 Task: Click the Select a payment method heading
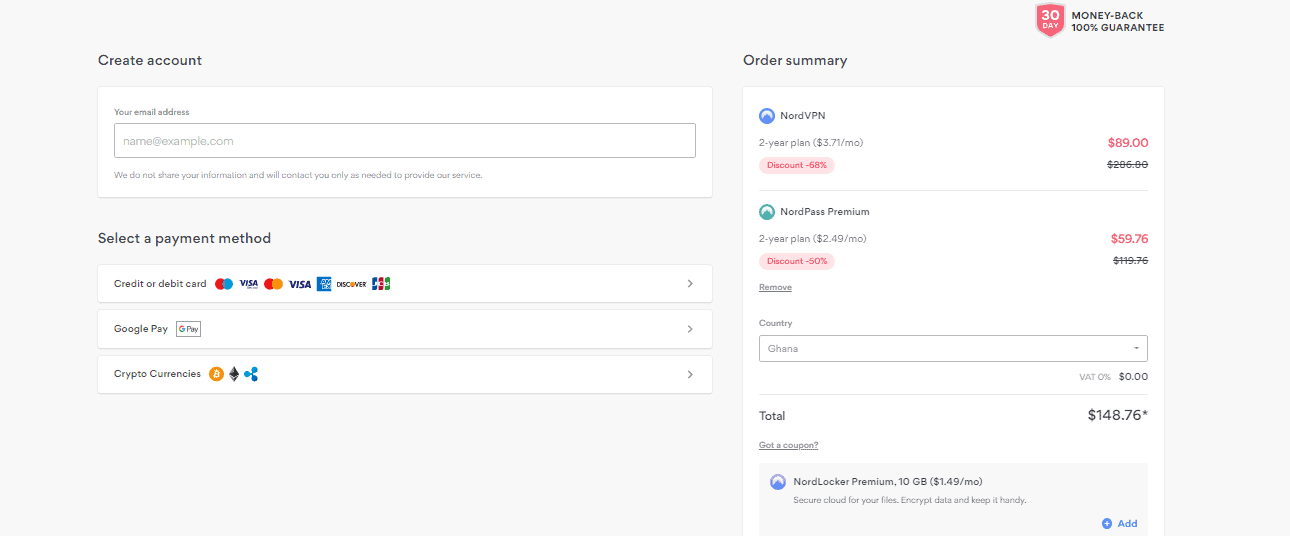click(x=184, y=239)
